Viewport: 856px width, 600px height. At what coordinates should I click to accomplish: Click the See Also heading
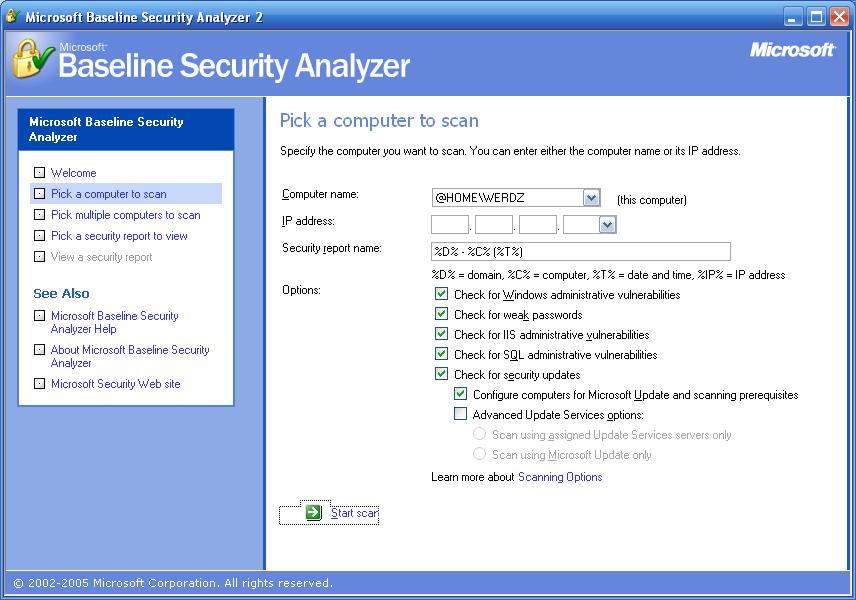point(61,293)
